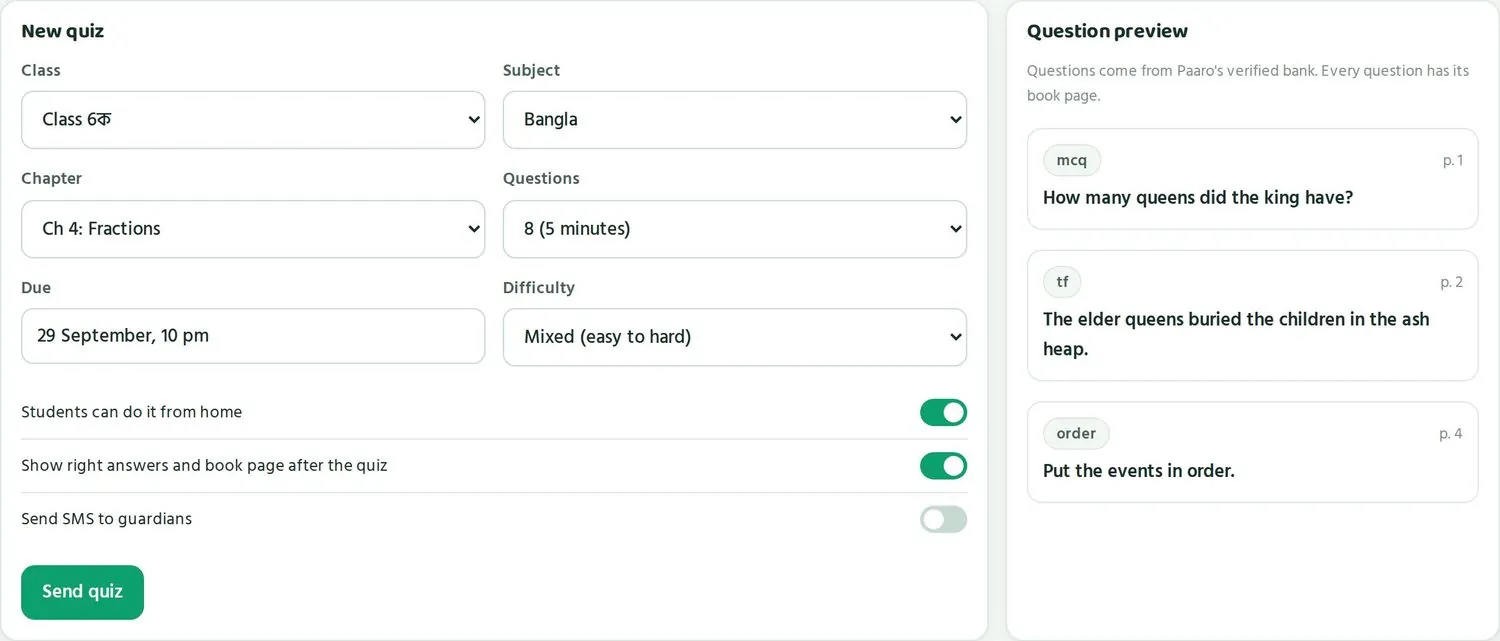Image resolution: width=1500 pixels, height=641 pixels.
Task: Click the Students can do it from home label
Action: pos(131,412)
